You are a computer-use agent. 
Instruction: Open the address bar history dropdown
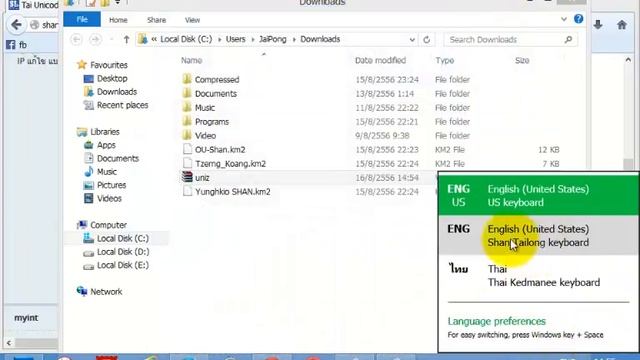coord(412,40)
